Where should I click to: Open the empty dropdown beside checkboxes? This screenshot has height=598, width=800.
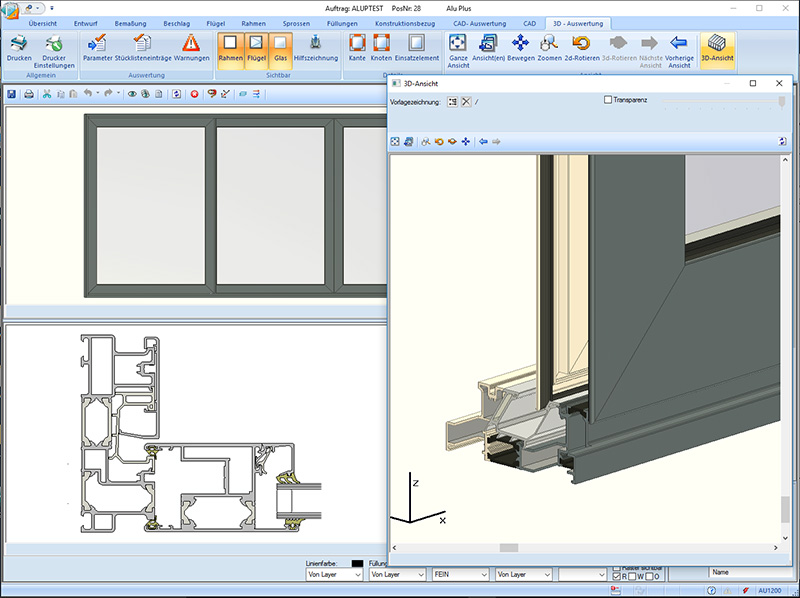click(582, 575)
